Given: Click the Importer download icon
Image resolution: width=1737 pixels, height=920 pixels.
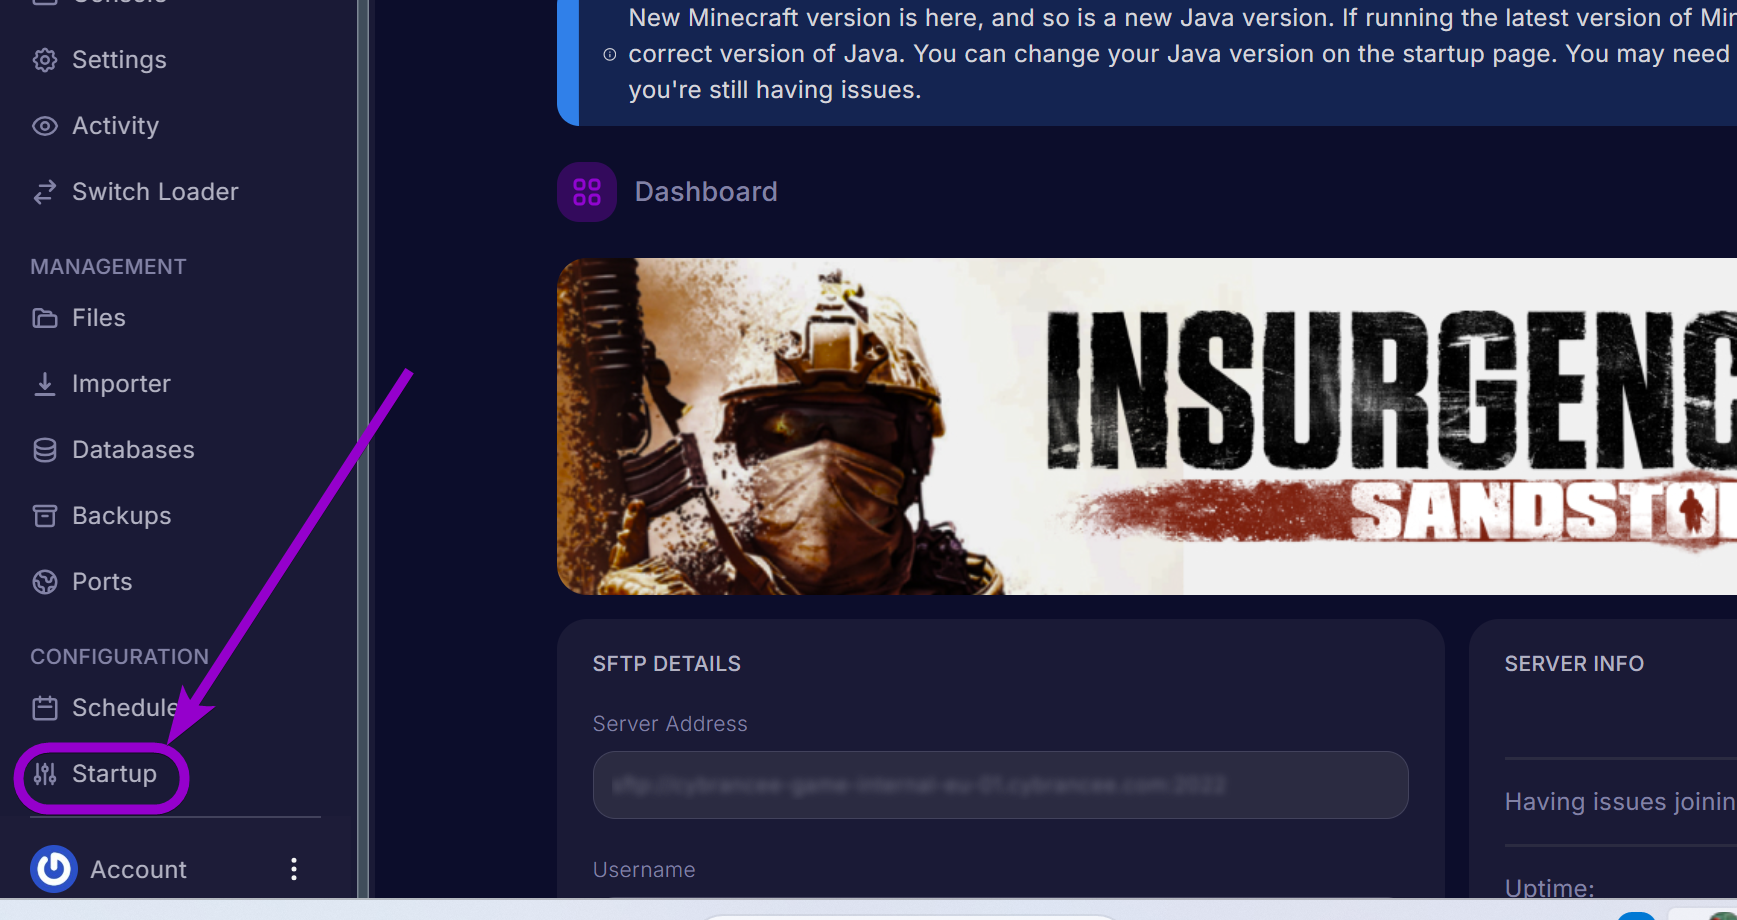Looking at the screenshot, I should point(45,384).
